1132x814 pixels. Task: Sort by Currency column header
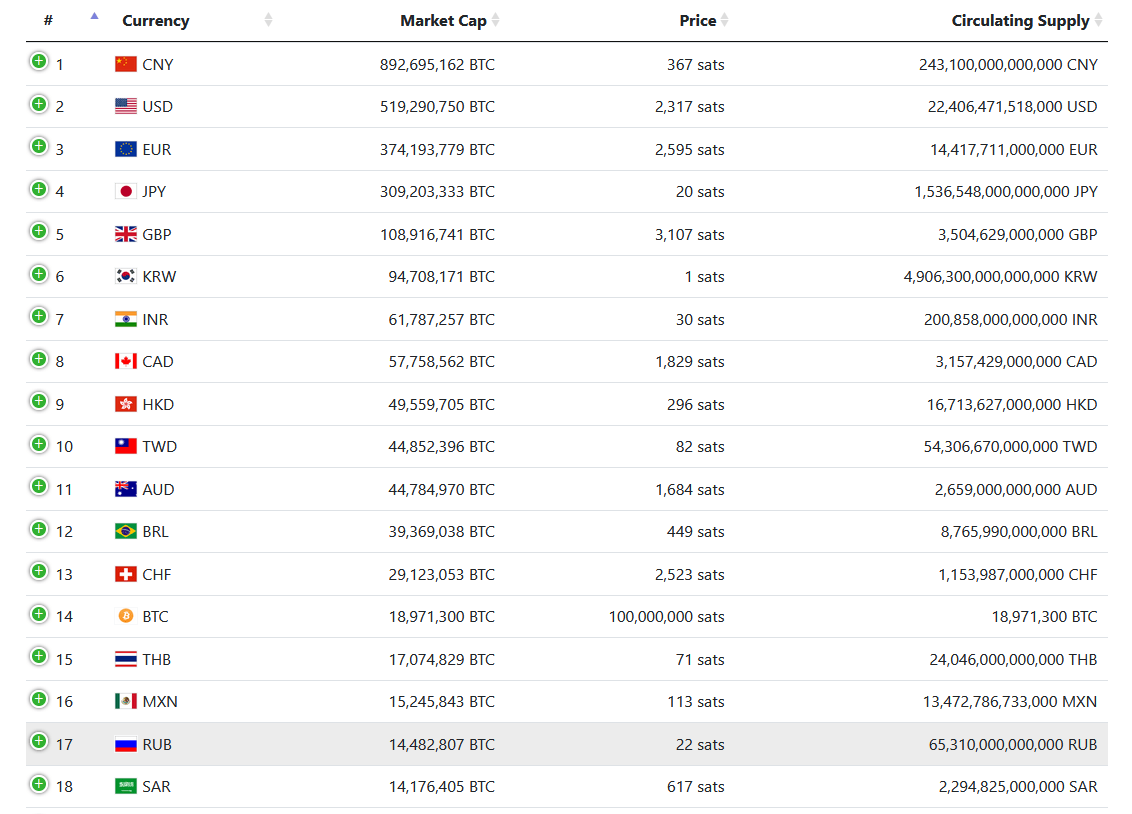[x=156, y=21]
